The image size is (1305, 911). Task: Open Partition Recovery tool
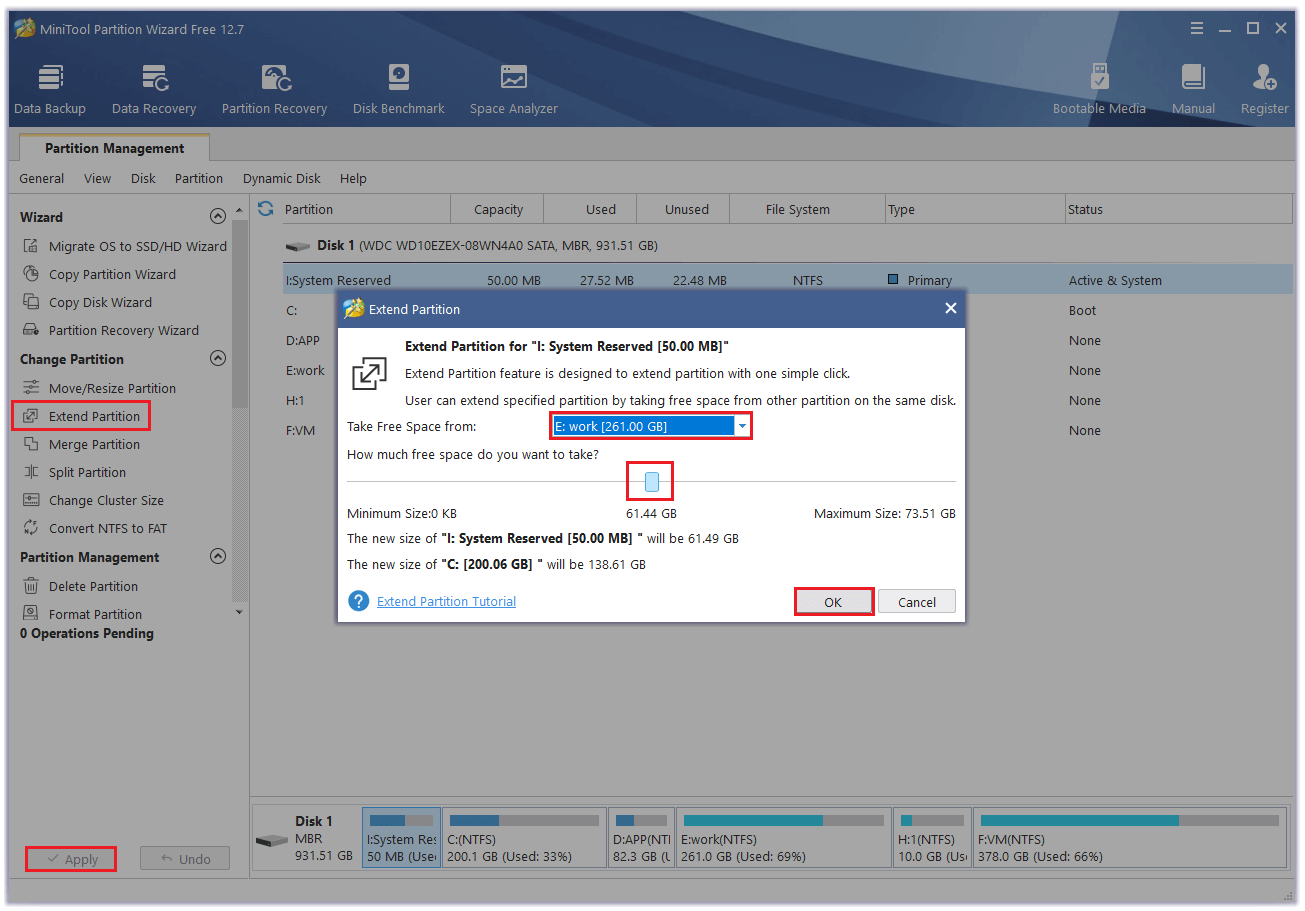point(274,90)
